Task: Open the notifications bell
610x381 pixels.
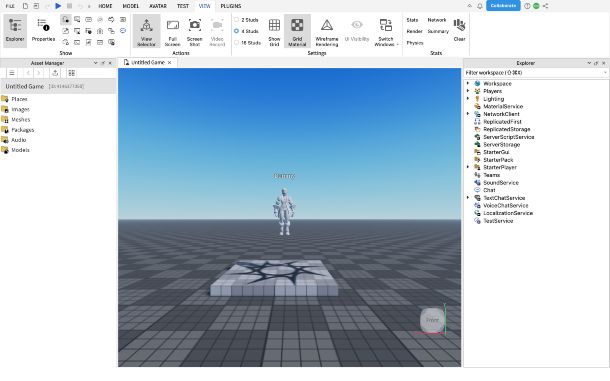Action: point(480,6)
